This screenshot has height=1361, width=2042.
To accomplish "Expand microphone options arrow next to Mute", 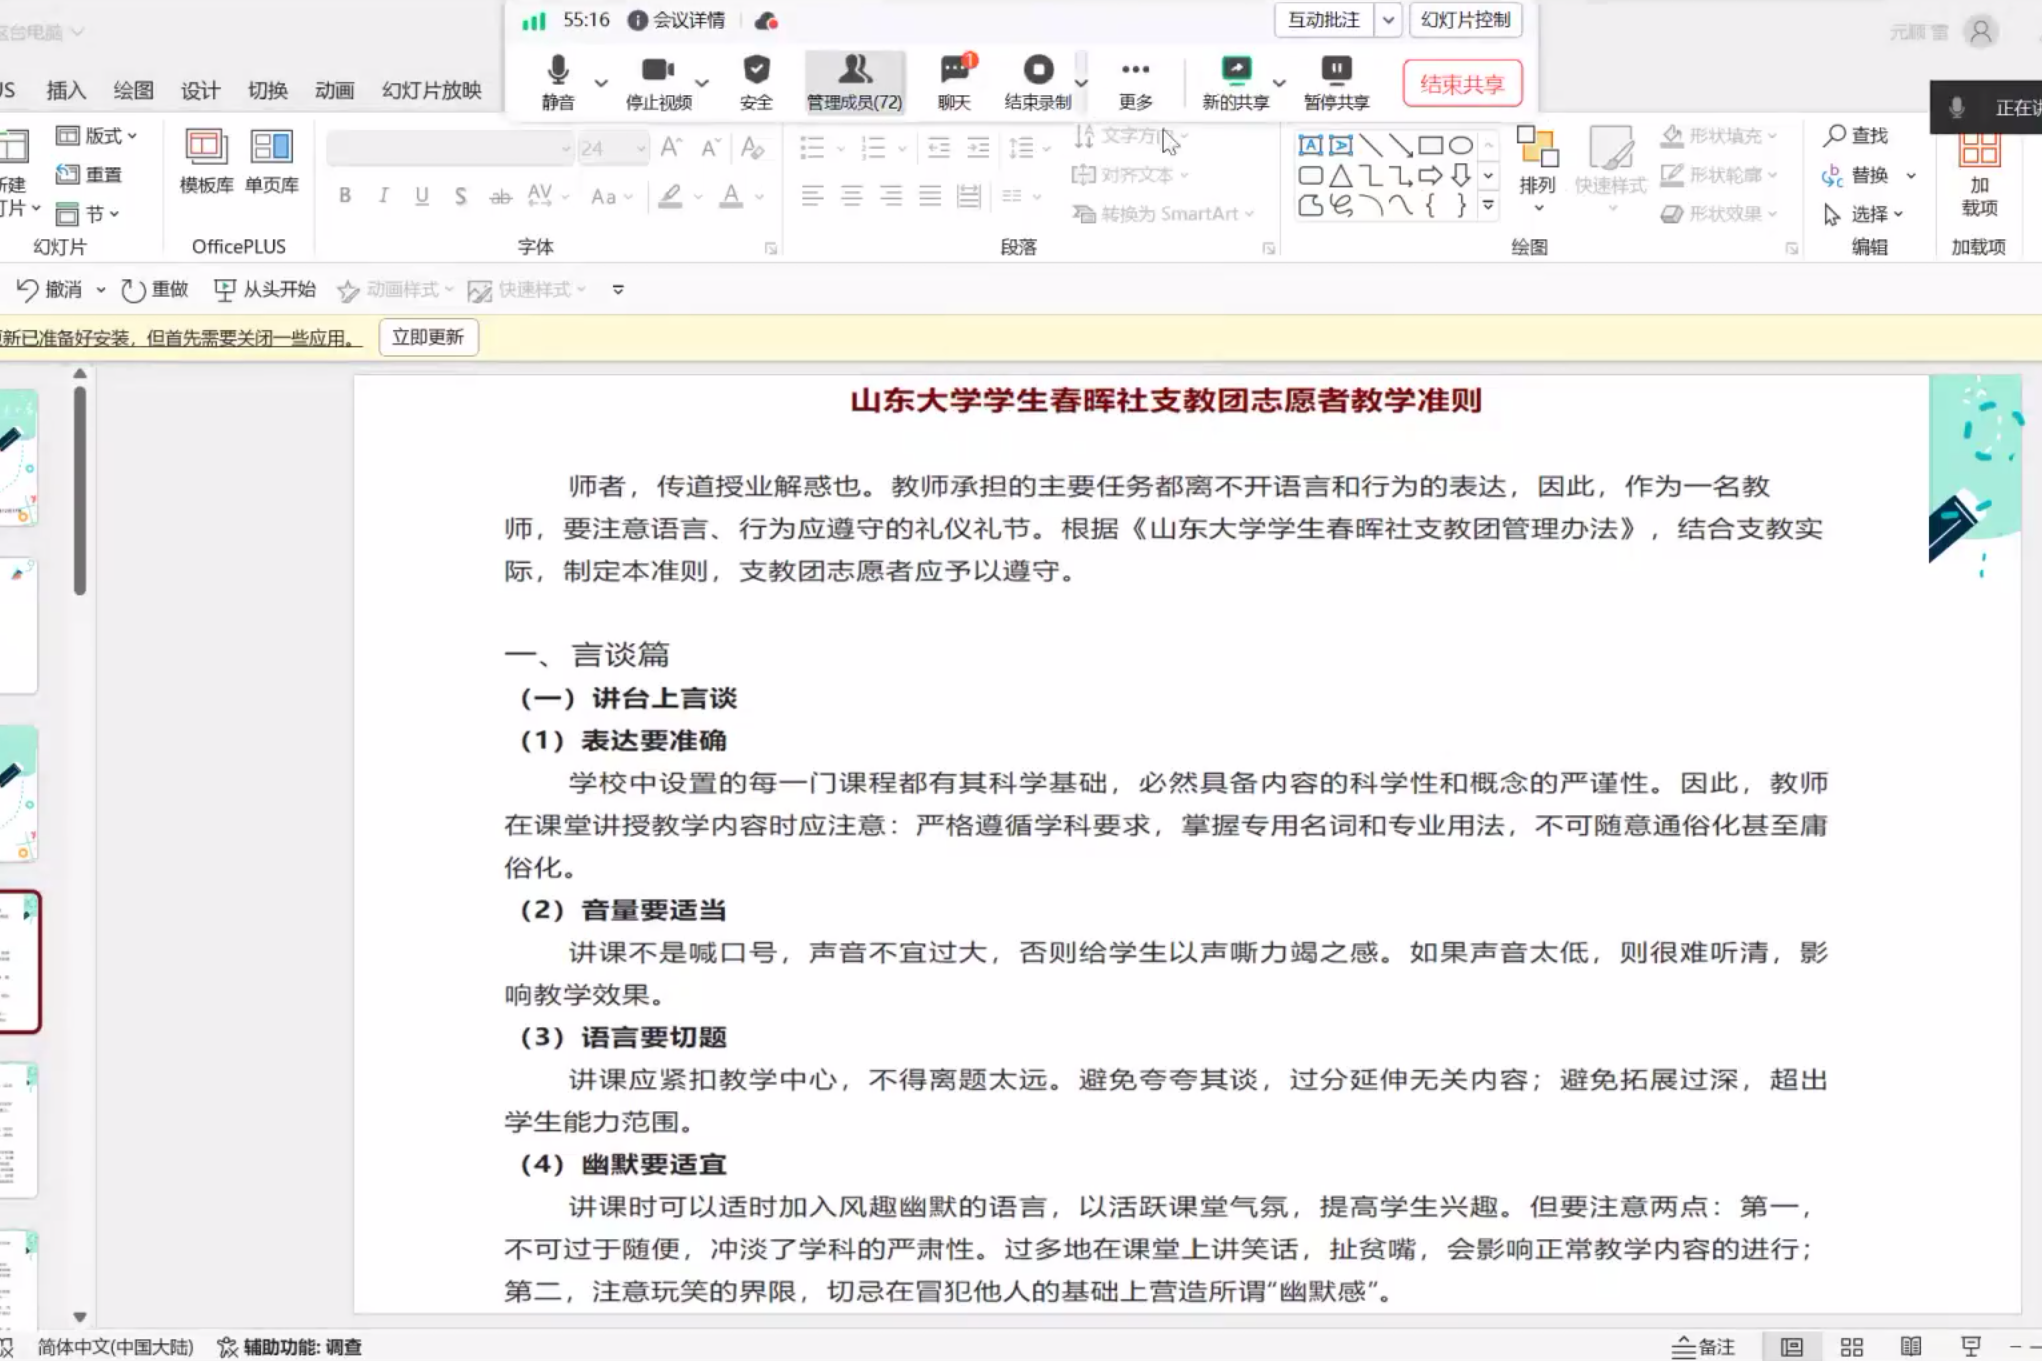I will click(x=601, y=82).
